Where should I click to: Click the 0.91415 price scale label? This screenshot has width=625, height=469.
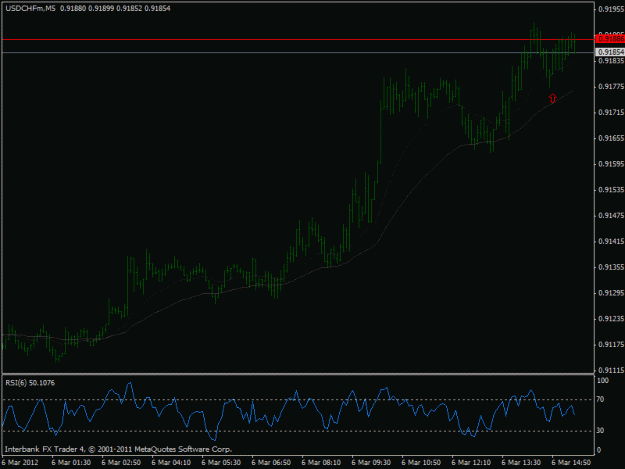click(x=611, y=241)
